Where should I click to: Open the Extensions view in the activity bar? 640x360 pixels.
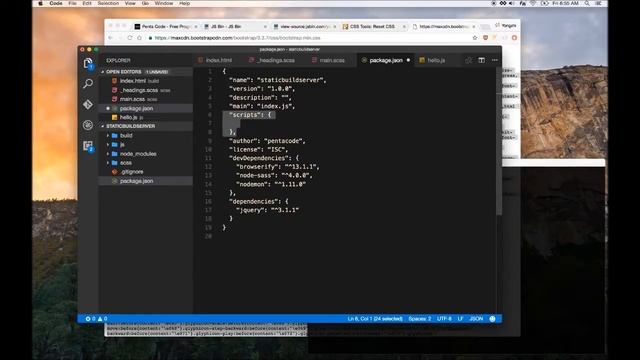(x=88, y=146)
